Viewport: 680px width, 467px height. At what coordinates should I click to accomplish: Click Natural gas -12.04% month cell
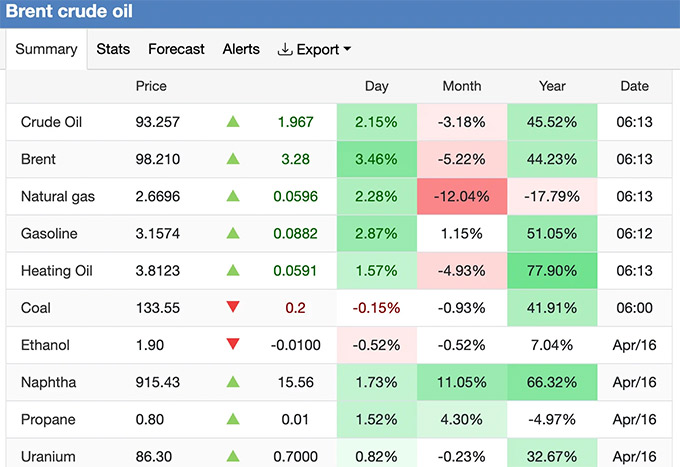point(461,196)
